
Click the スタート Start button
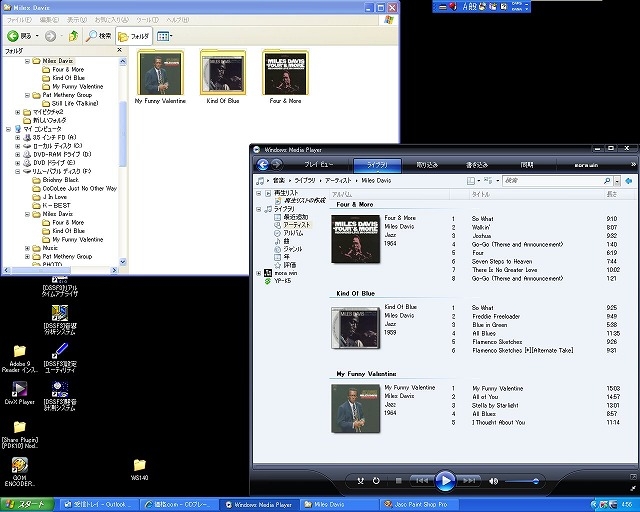pos(27,505)
